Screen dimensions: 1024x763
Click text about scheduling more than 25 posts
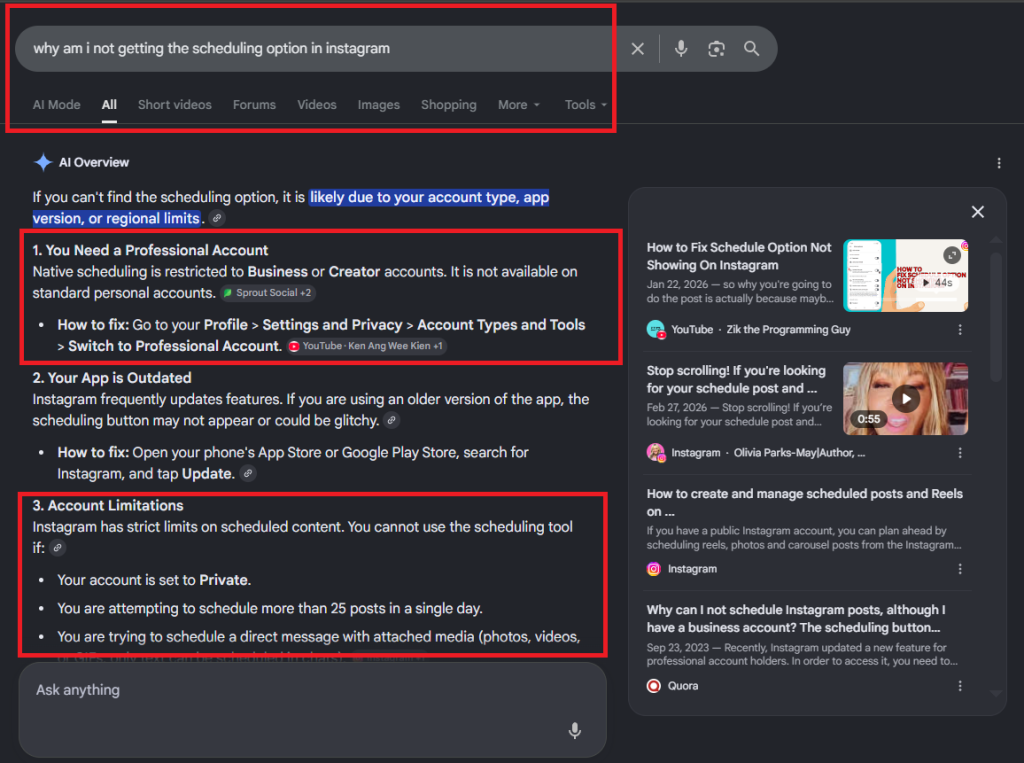pos(270,609)
